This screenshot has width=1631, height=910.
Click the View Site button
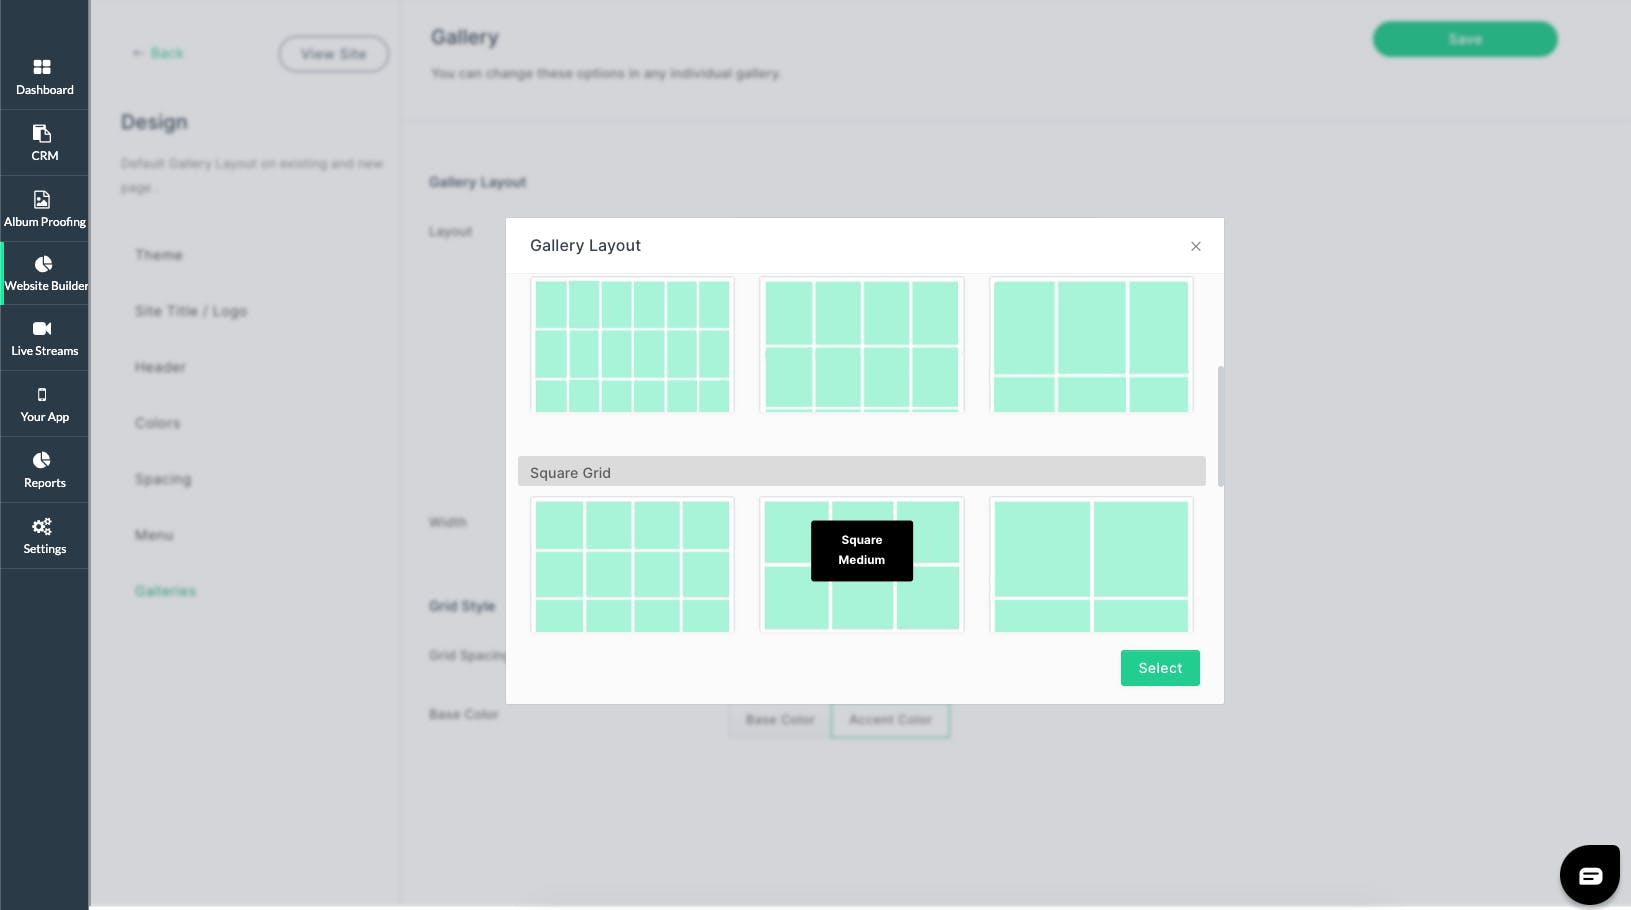(x=334, y=54)
